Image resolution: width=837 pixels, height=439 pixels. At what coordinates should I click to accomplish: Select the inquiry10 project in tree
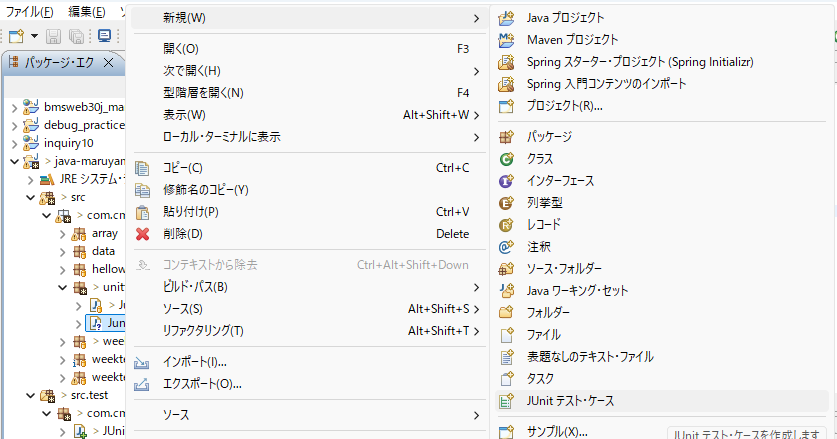click(x=68, y=143)
